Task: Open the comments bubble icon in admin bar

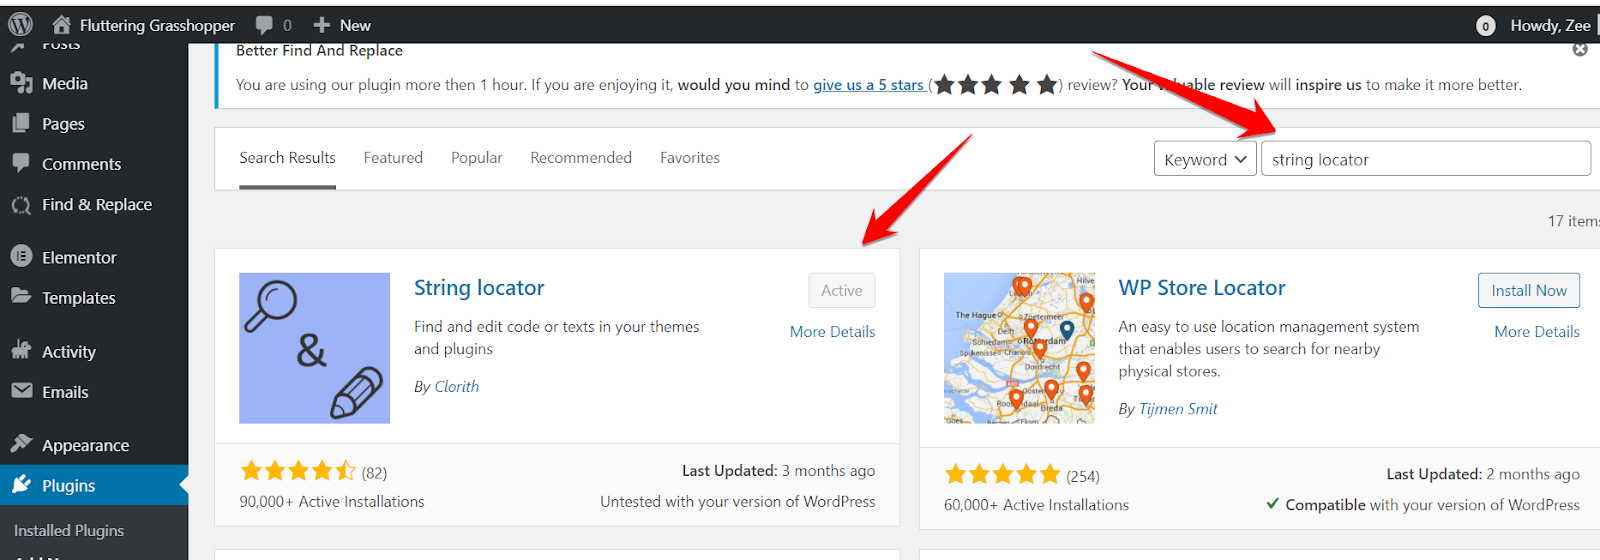Action: [x=264, y=25]
